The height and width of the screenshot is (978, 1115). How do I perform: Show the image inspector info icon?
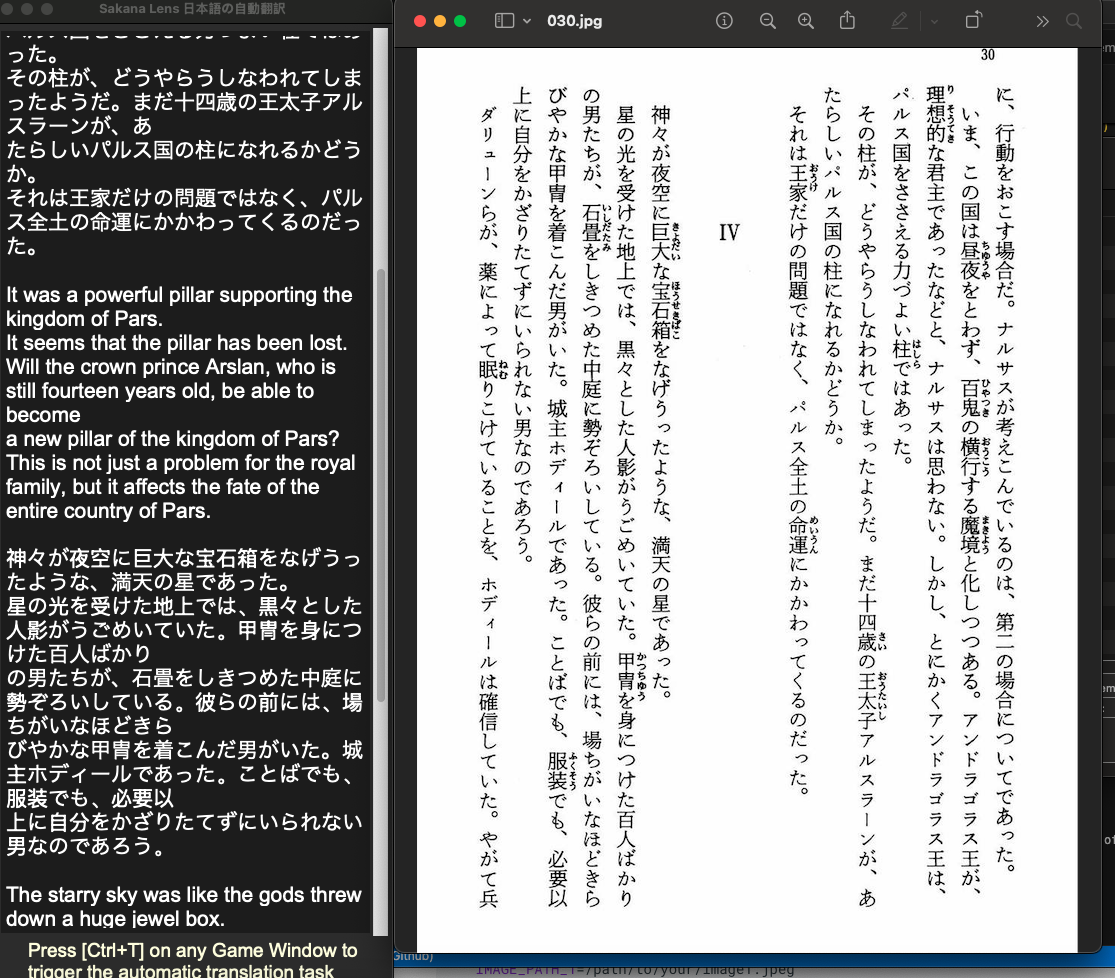pyautogui.click(x=724, y=21)
